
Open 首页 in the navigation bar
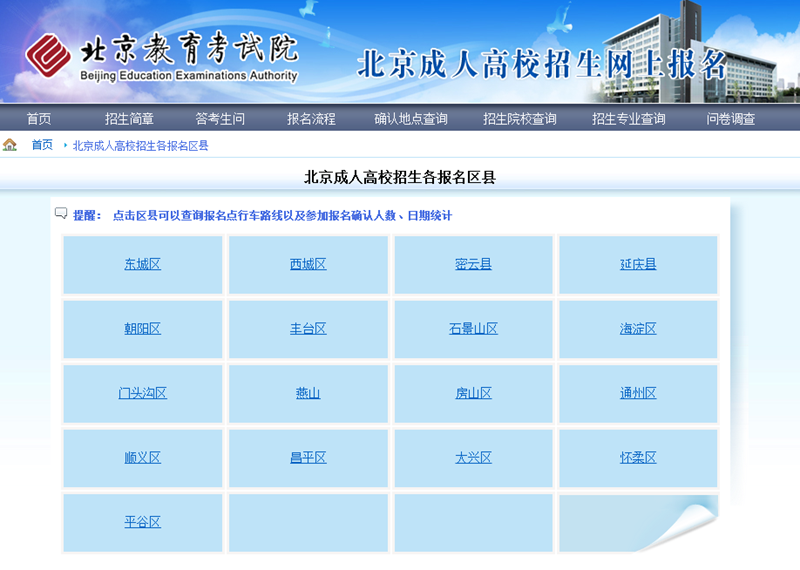point(39,119)
